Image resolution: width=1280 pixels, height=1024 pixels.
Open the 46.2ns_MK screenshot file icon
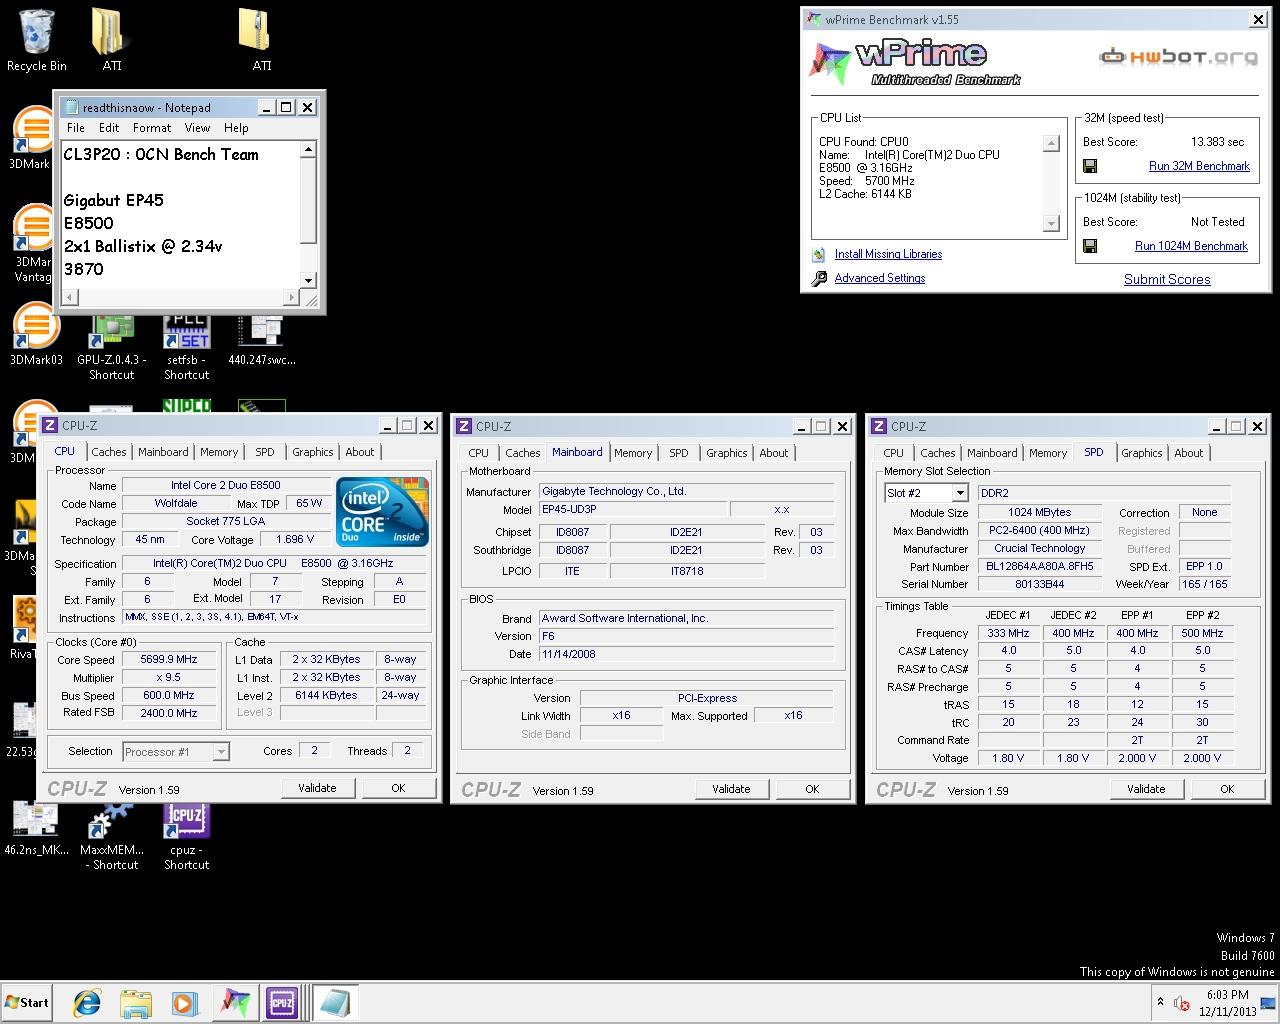[x=37, y=830]
